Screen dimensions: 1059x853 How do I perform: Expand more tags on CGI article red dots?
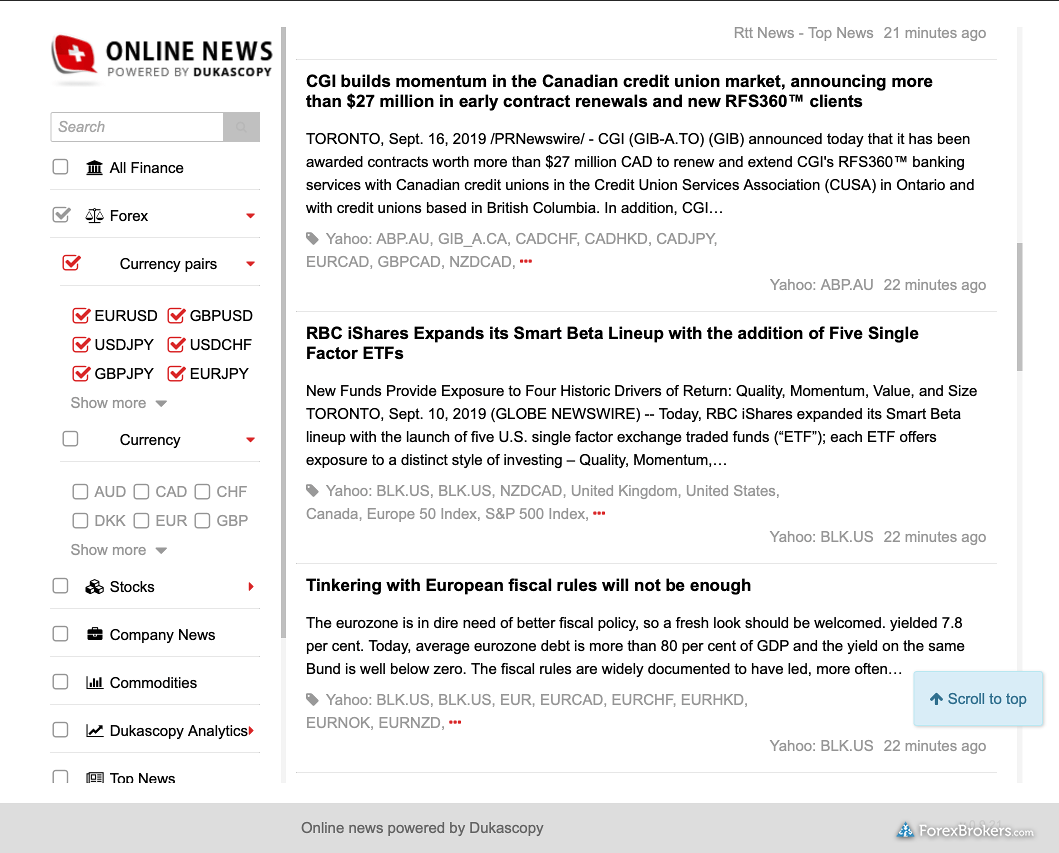(526, 261)
